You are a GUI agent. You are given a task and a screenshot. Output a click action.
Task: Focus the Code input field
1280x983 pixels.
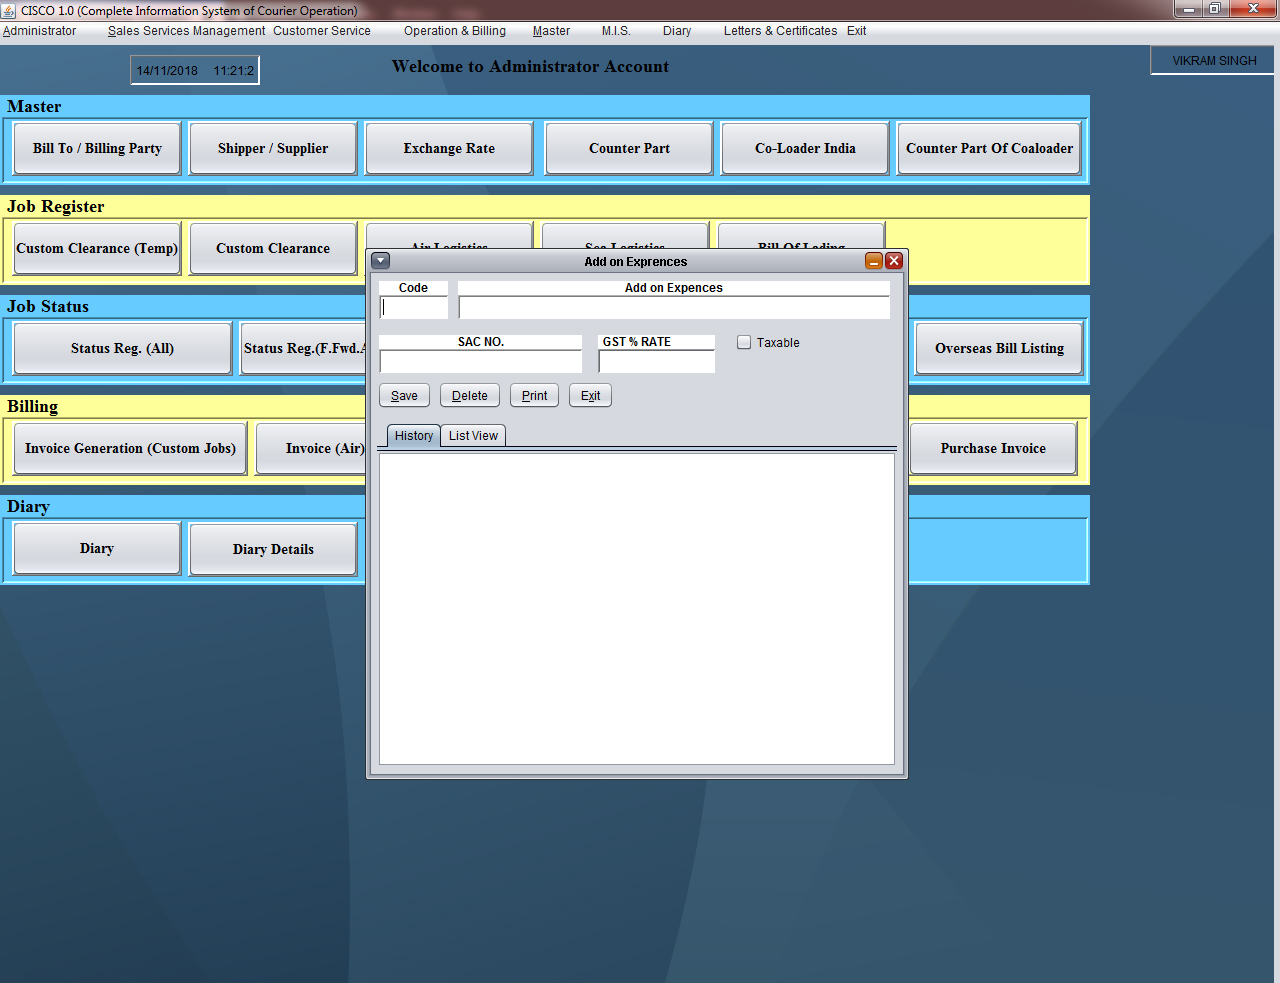(x=413, y=308)
